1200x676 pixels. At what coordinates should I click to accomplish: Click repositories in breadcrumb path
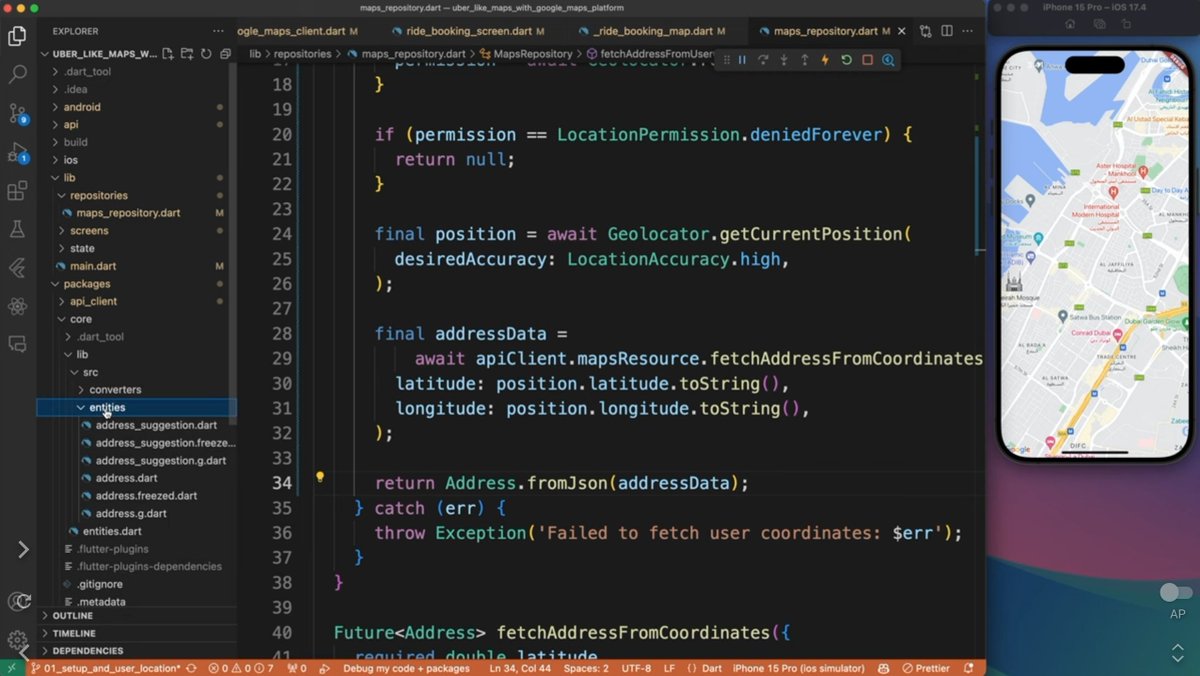[302, 54]
